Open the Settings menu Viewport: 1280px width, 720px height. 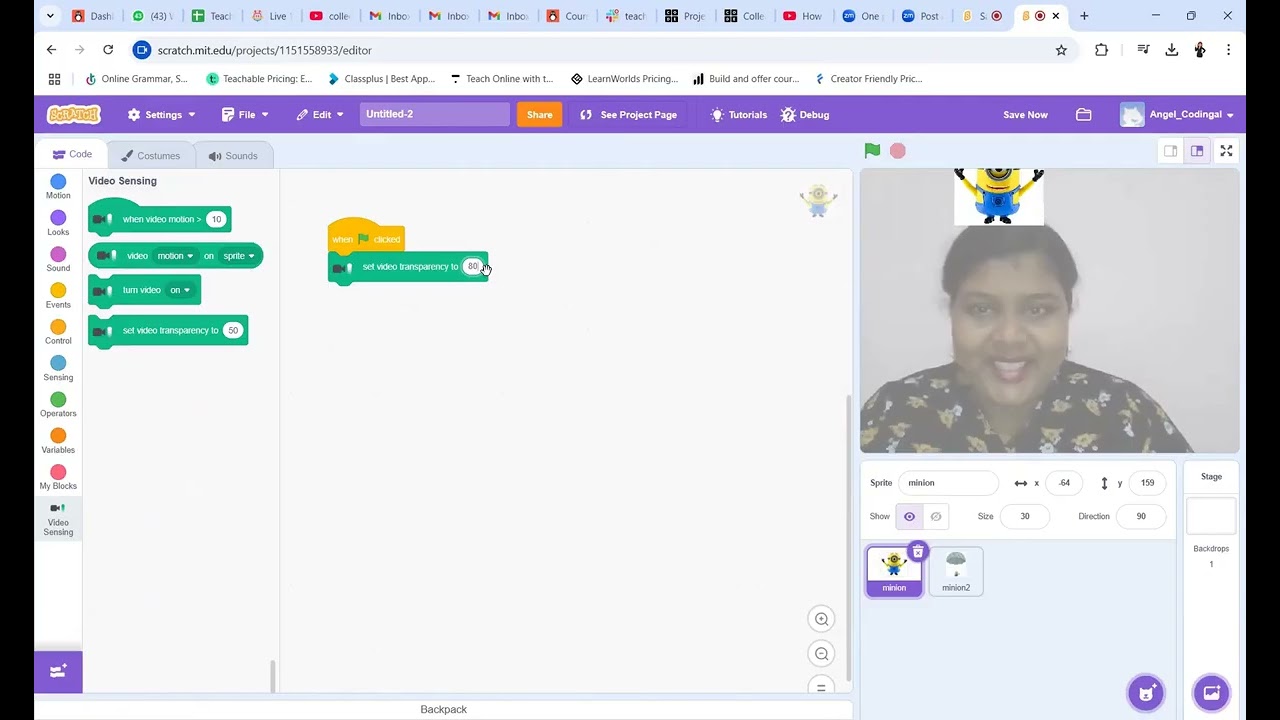(161, 114)
